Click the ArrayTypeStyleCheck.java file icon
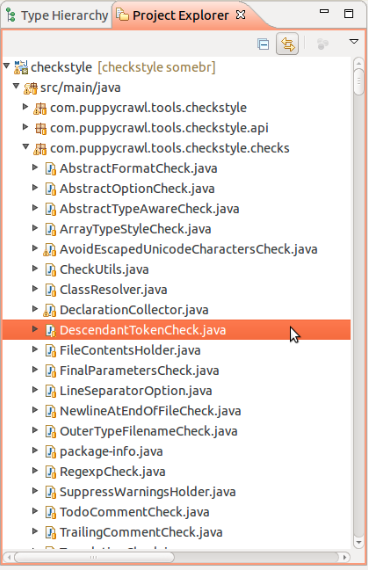 point(50,229)
